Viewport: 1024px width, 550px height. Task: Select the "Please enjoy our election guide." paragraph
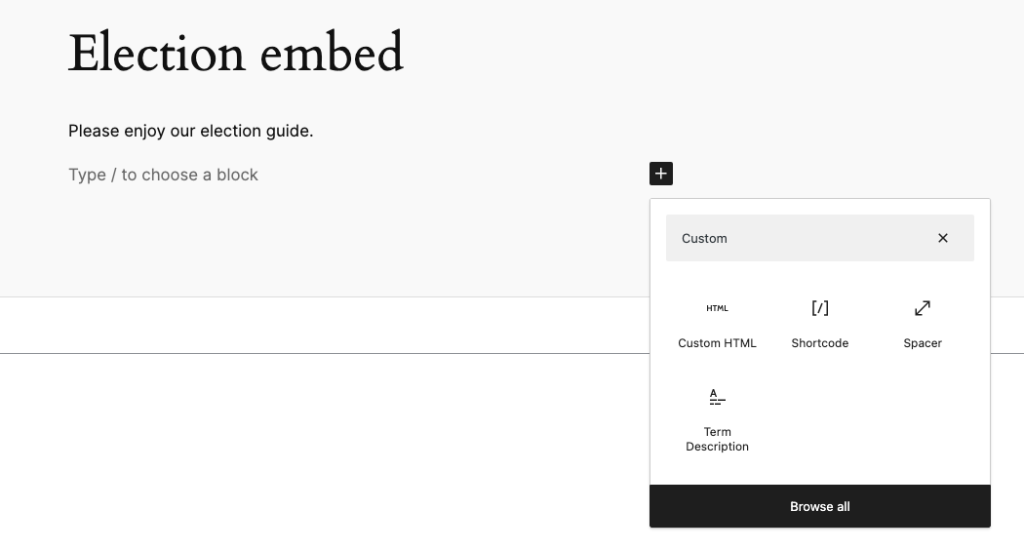click(x=190, y=131)
